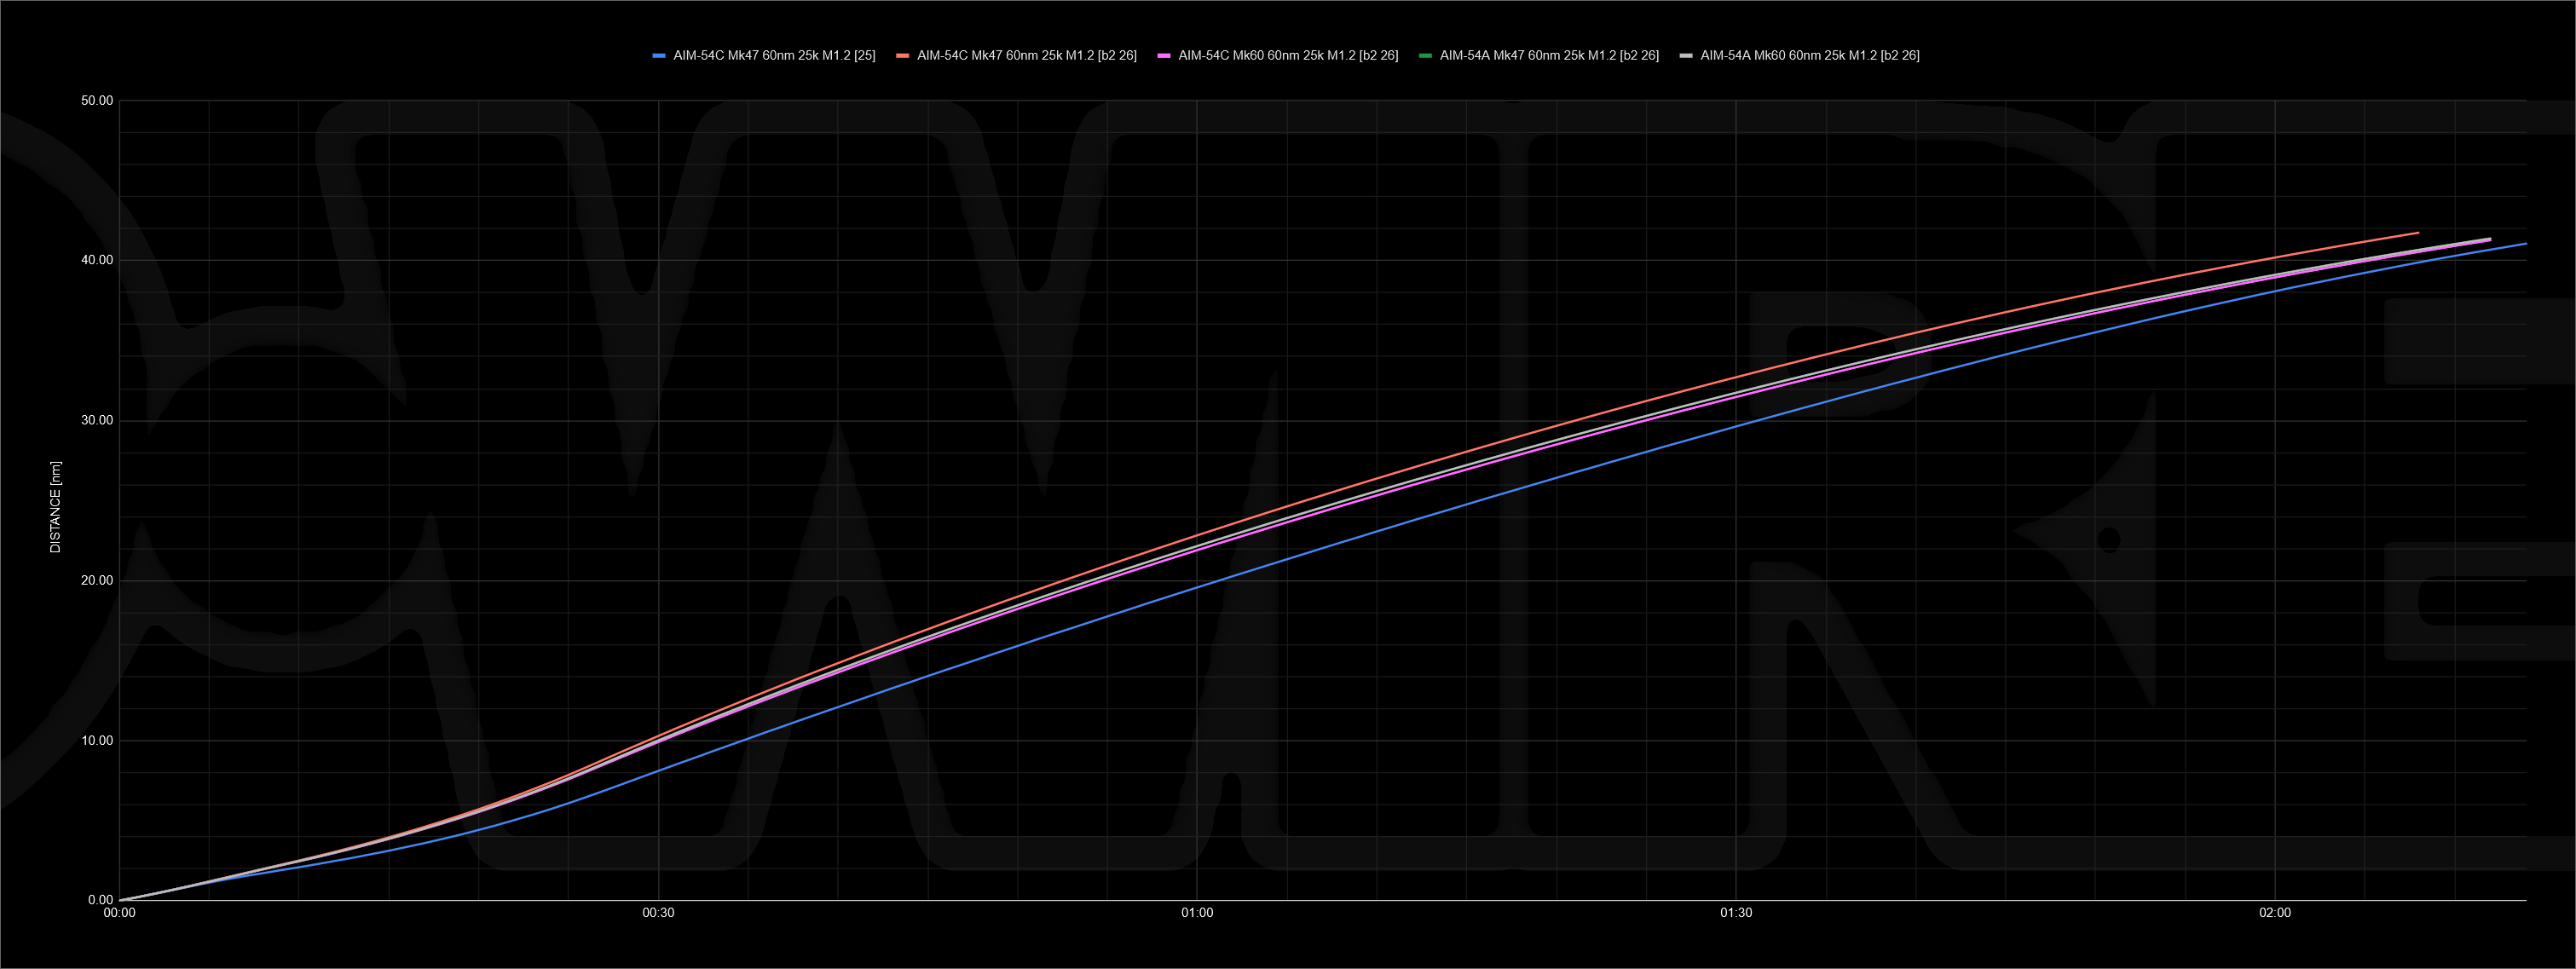This screenshot has width=2576, height=969.
Task: Click the 02:00 x-axis label
Action: pos(2275,913)
